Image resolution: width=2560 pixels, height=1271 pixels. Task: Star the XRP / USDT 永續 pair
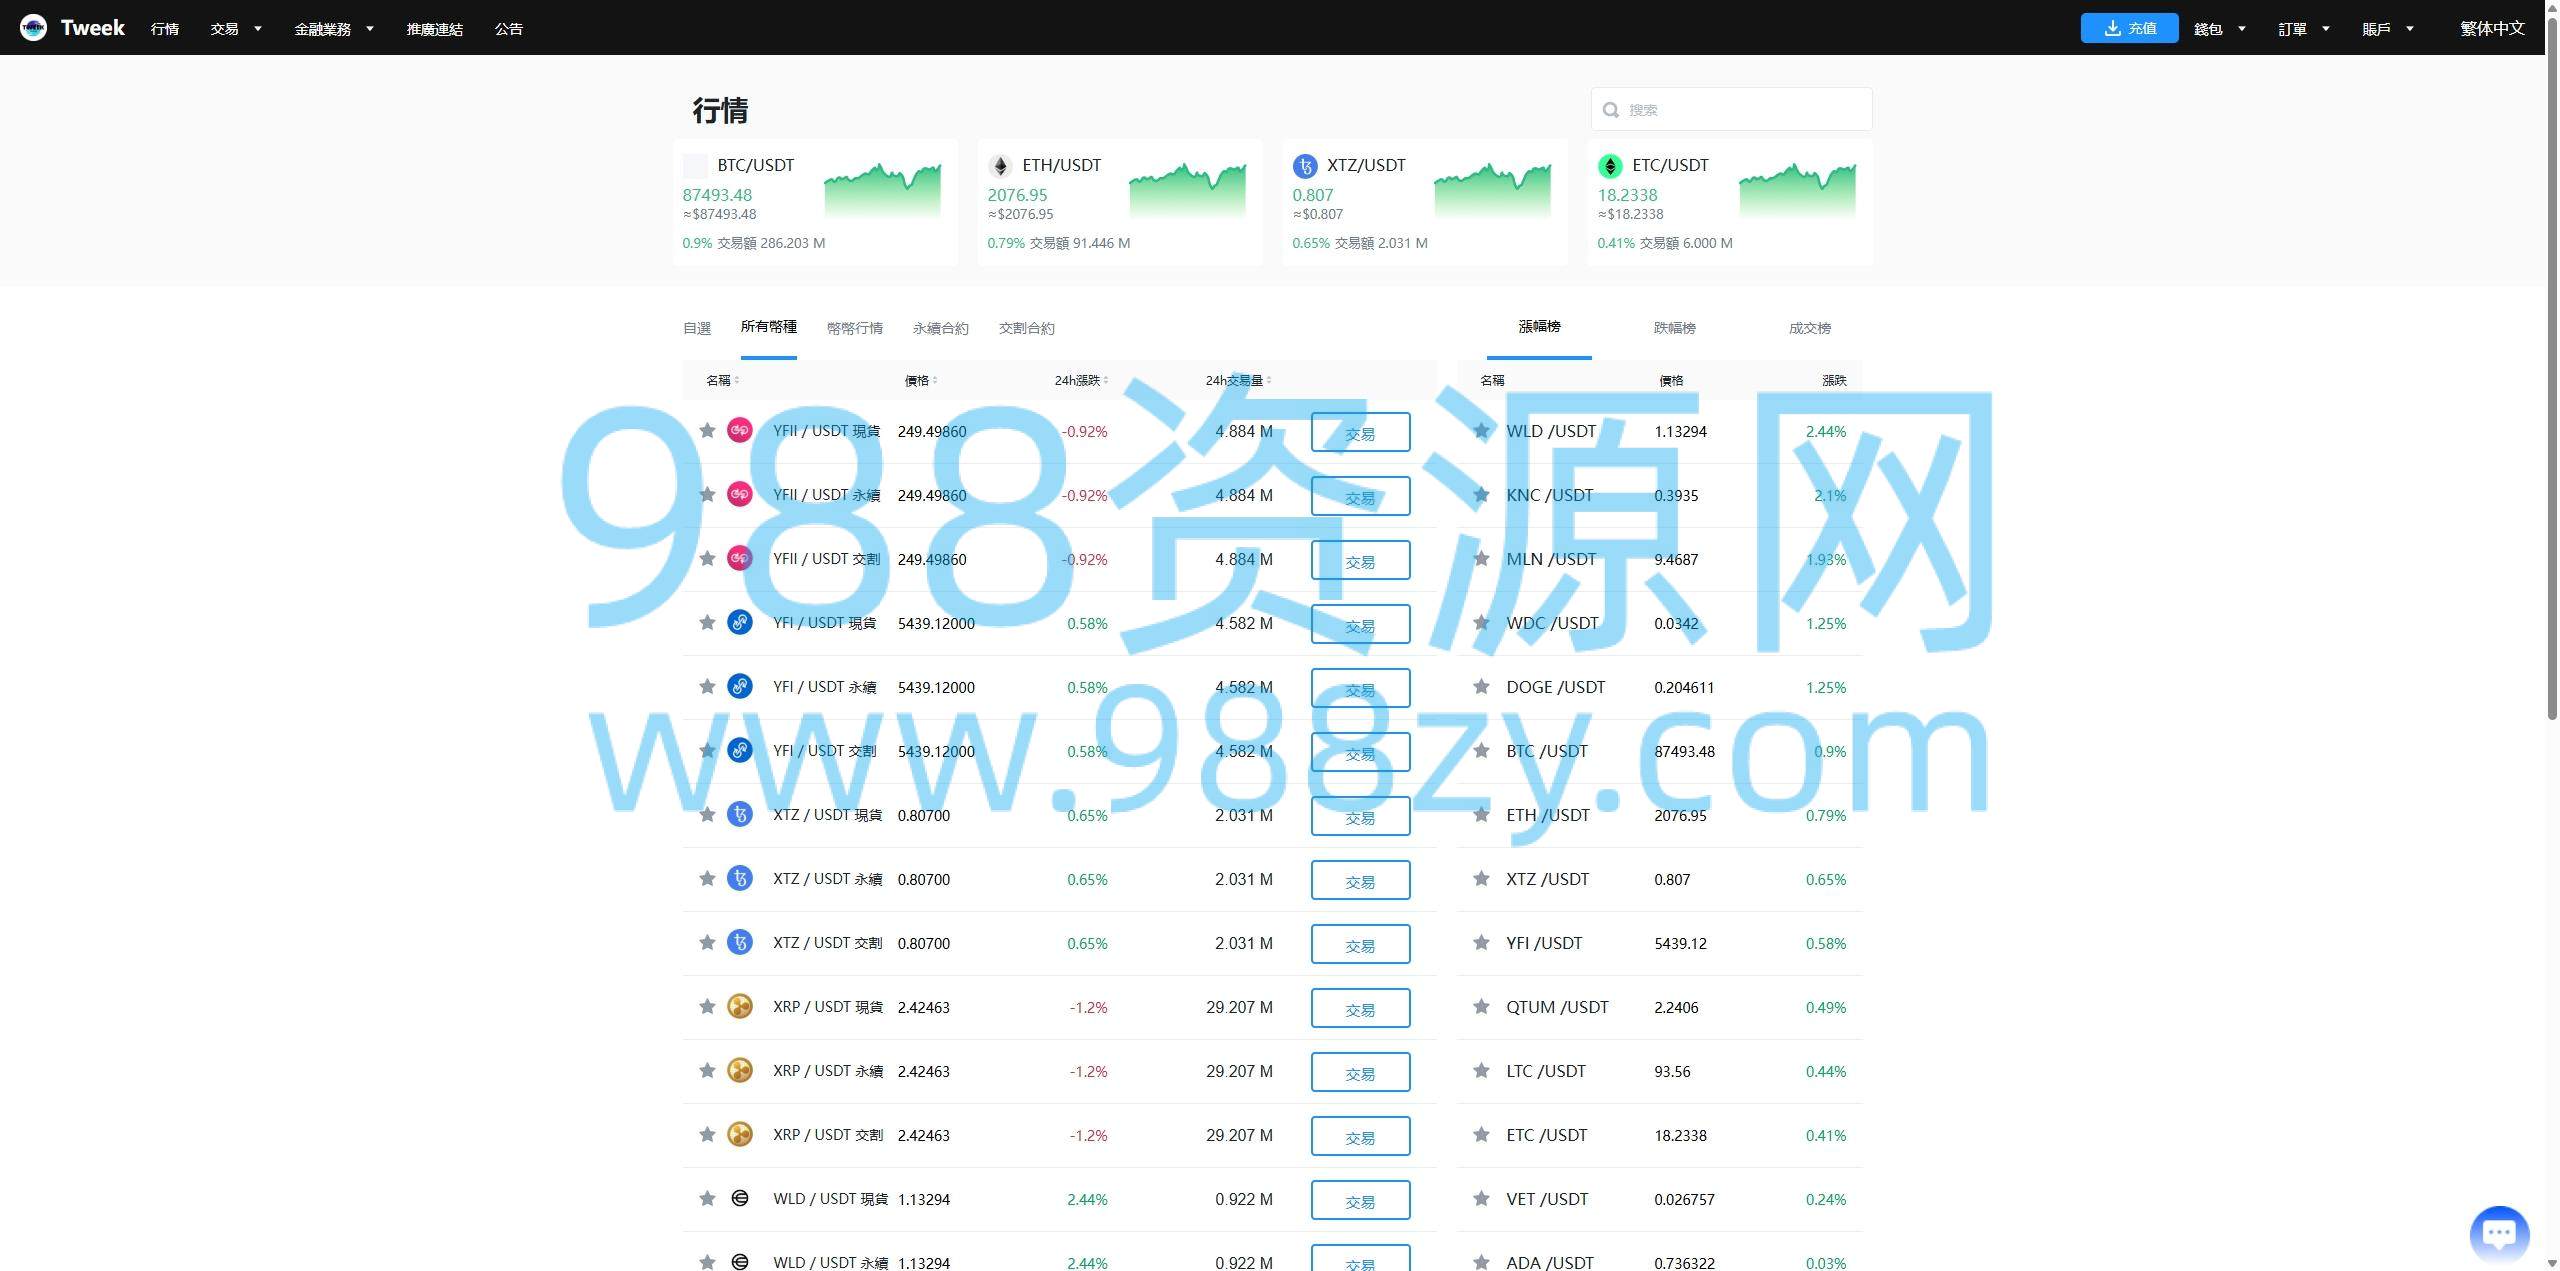(707, 1071)
